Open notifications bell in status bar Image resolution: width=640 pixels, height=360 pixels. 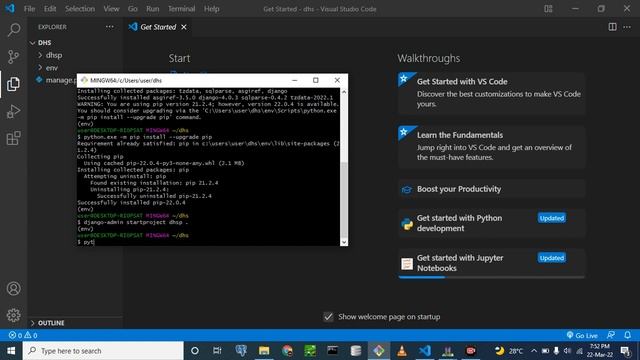tap(627, 335)
